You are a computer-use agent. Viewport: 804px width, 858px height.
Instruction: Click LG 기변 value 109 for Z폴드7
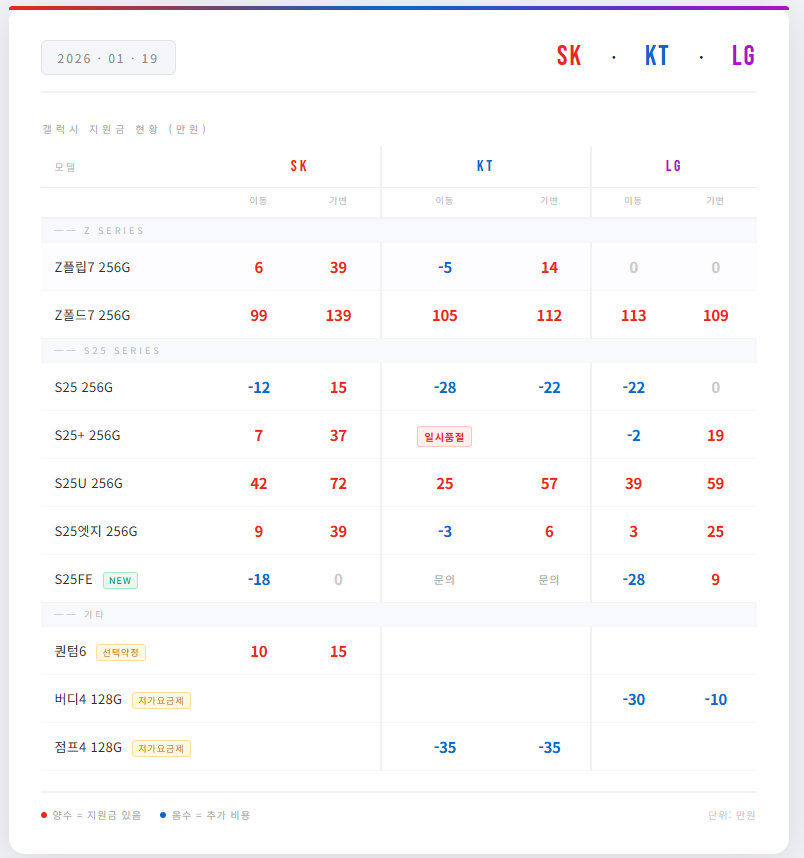click(x=716, y=316)
